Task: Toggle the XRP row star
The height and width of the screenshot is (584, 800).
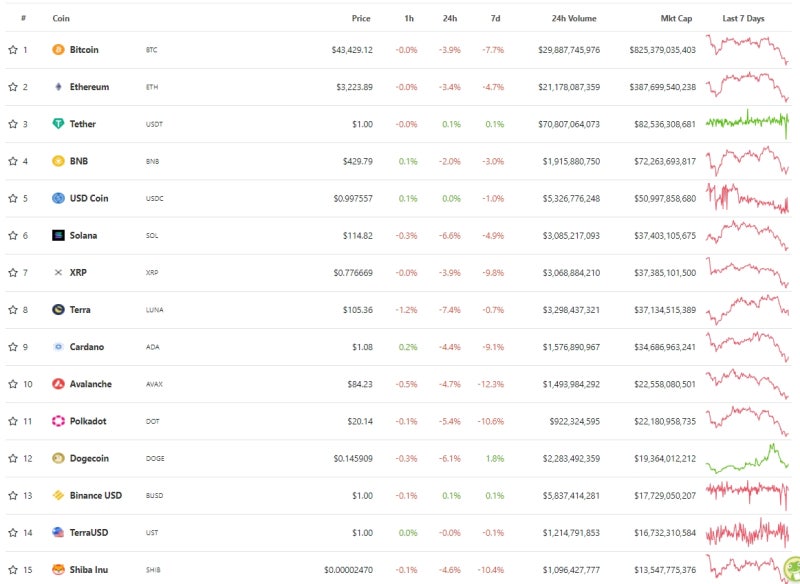Action: pyautogui.click(x=13, y=272)
